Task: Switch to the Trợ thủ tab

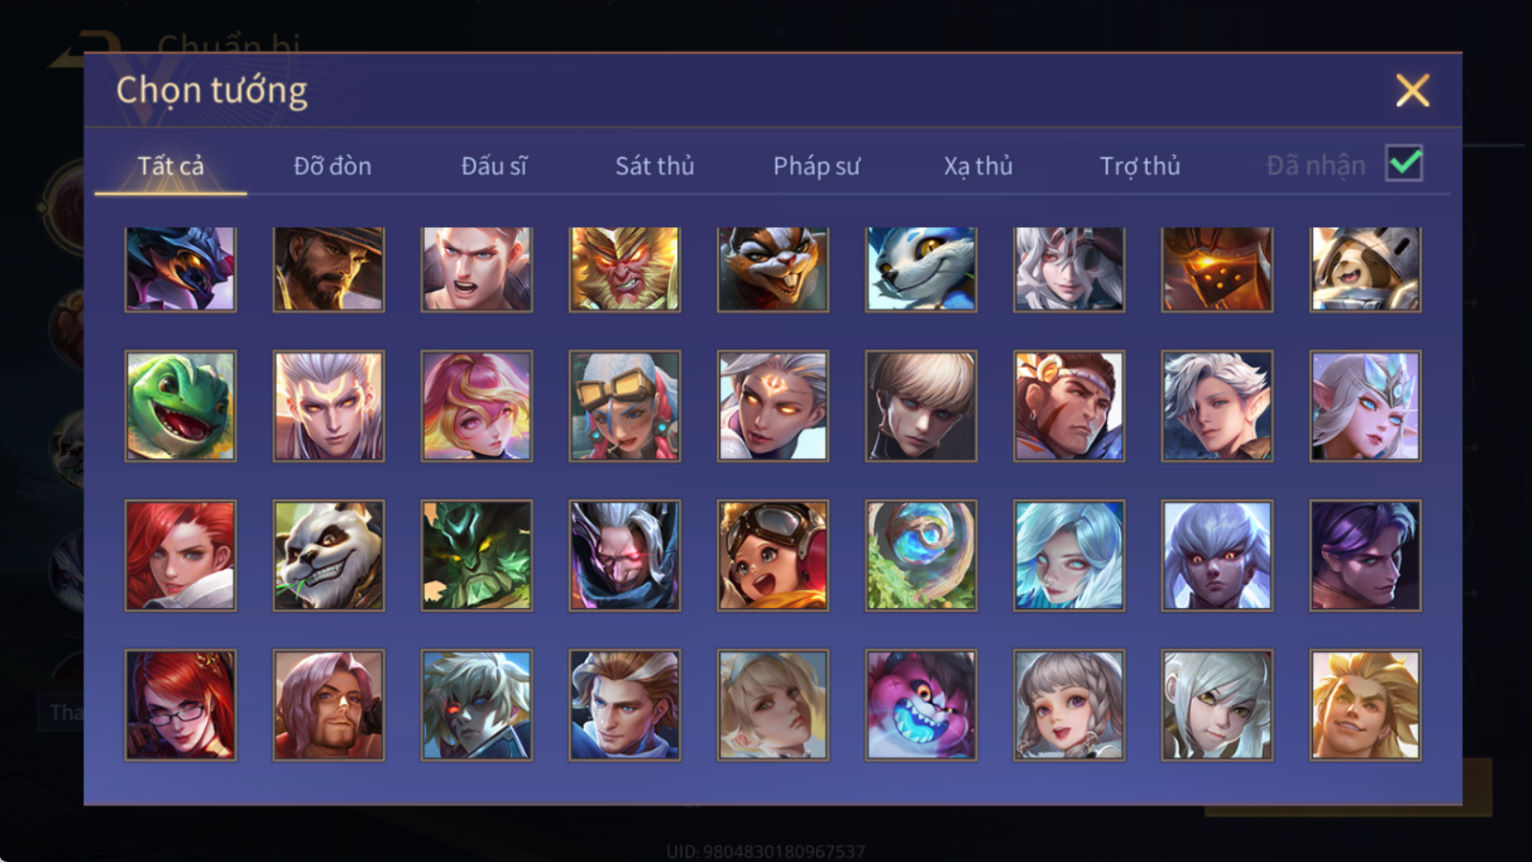Action: [x=1140, y=166]
